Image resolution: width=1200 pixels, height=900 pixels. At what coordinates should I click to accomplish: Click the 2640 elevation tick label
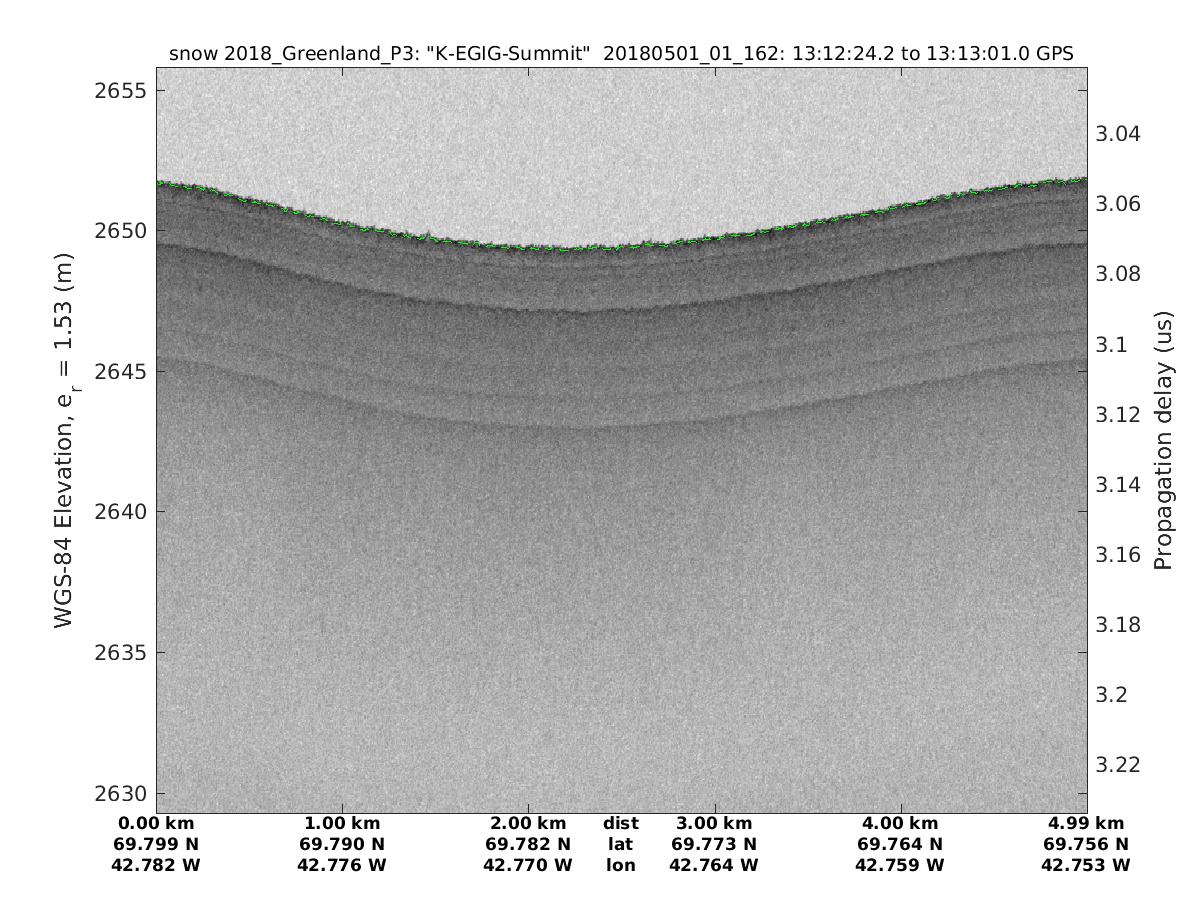click(119, 512)
